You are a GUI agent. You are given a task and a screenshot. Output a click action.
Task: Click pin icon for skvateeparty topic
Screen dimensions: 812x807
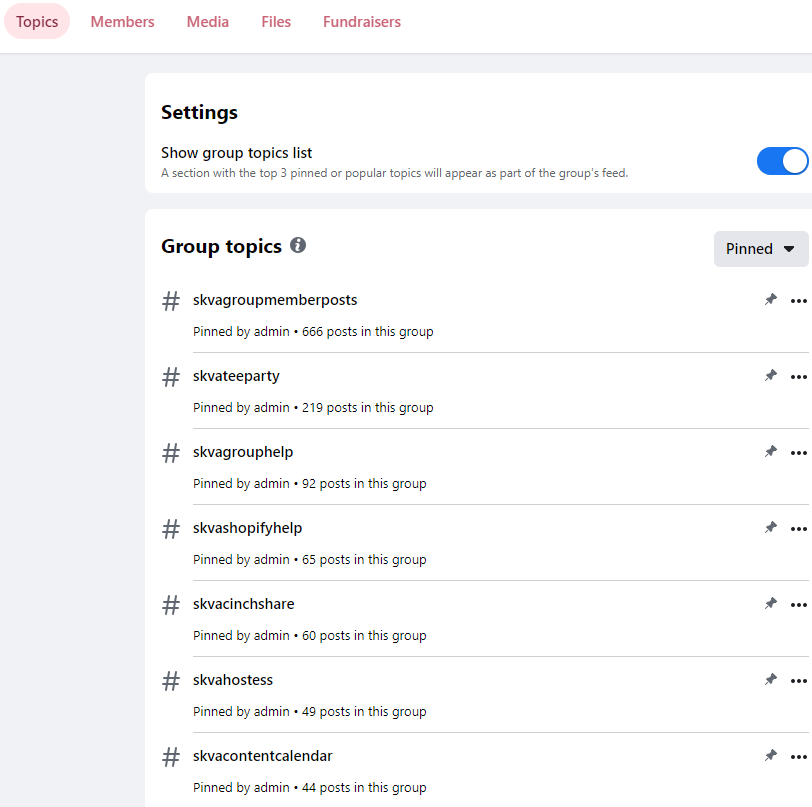point(771,376)
